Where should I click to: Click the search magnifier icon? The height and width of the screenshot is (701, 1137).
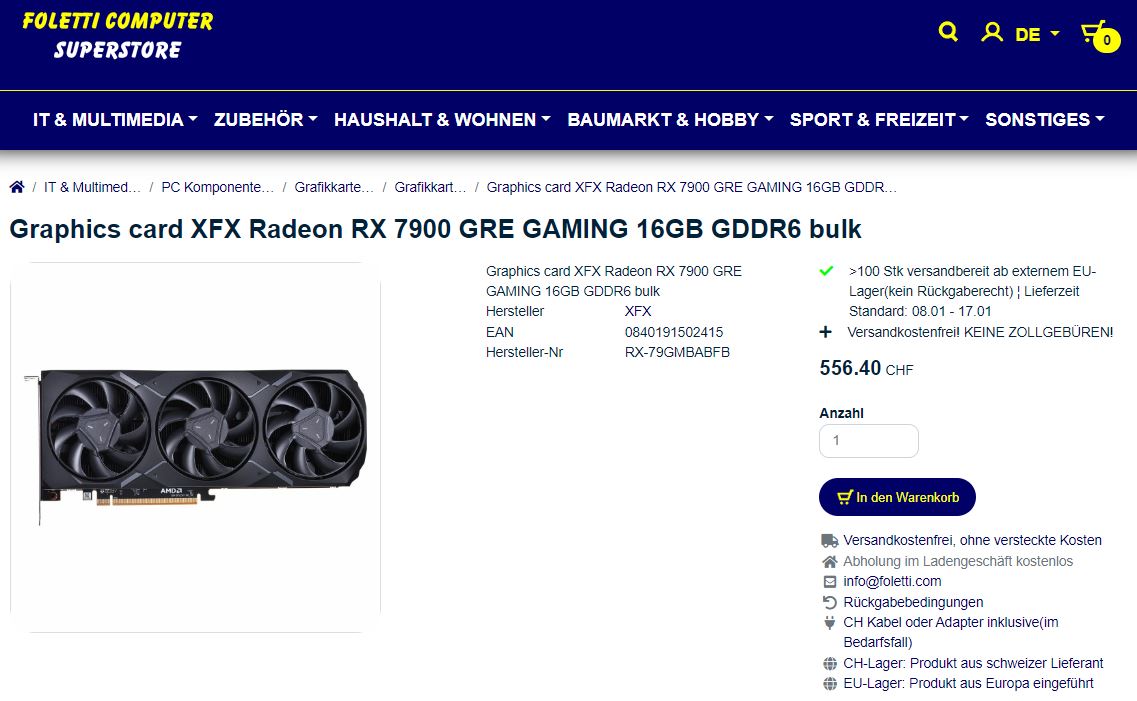(x=948, y=32)
